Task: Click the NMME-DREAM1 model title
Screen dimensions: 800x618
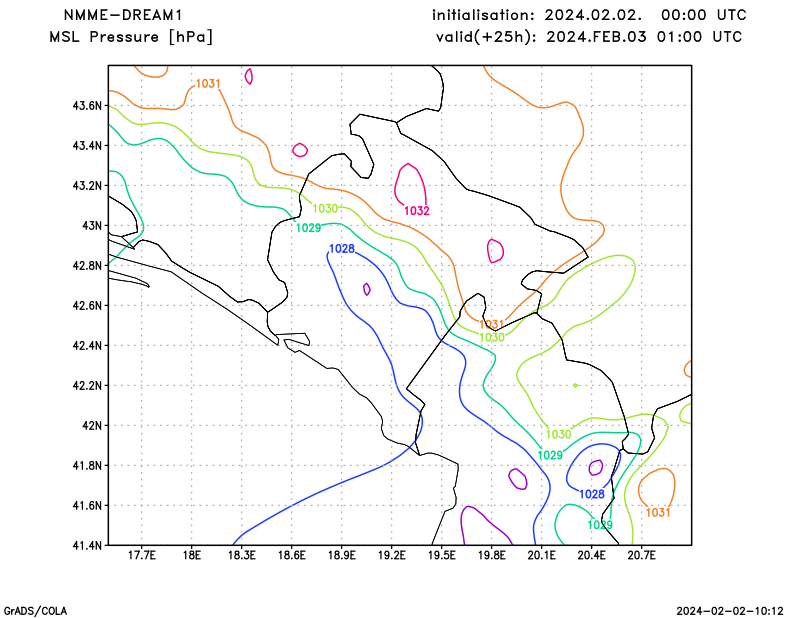Action: tap(123, 15)
